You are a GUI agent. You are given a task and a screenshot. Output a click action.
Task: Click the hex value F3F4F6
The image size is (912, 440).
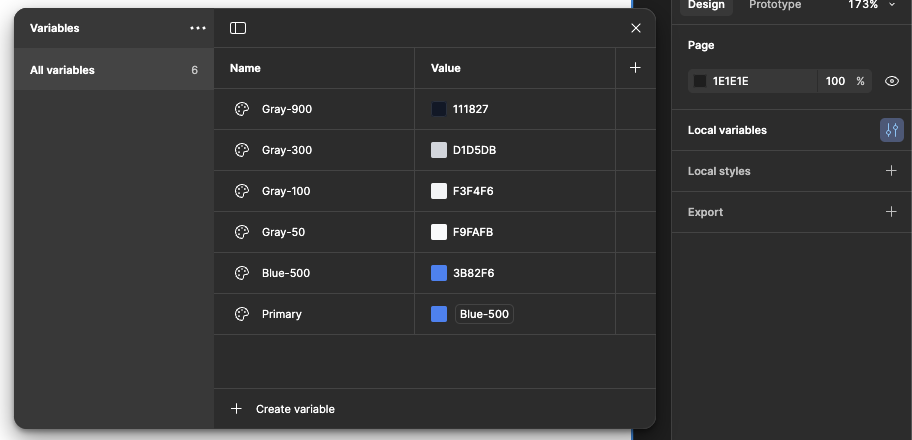pyautogui.click(x=473, y=191)
